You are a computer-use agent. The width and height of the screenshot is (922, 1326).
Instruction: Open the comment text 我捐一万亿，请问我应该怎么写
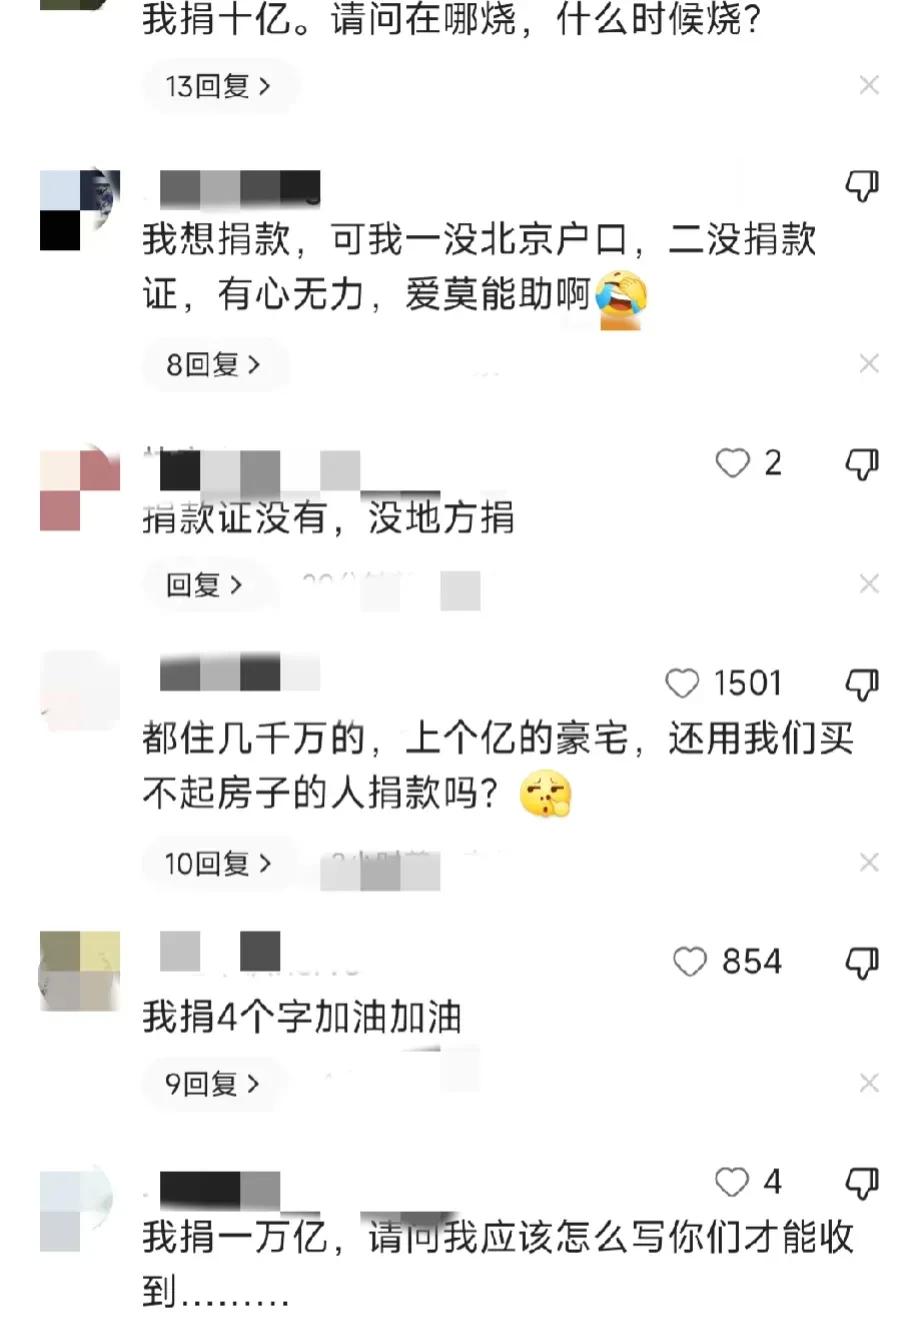(497, 1265)
